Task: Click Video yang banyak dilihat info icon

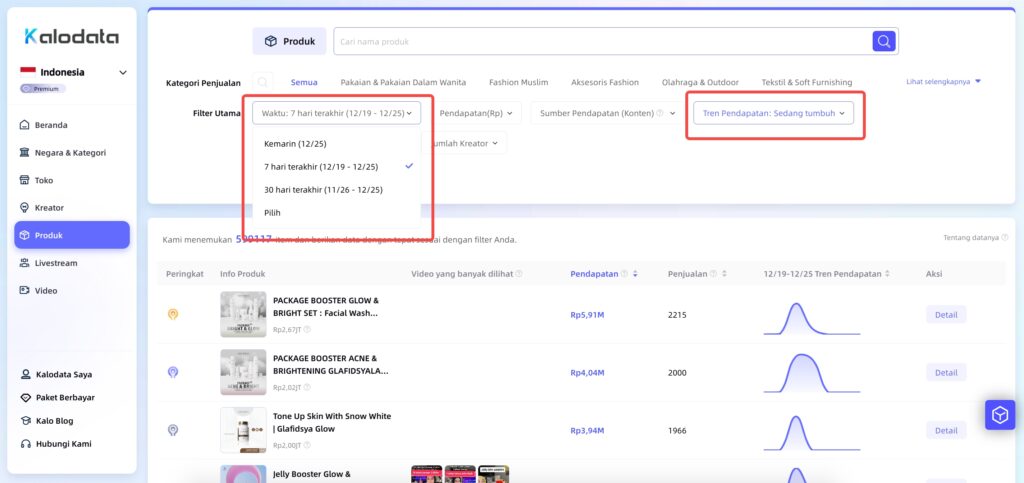Action: [519, 274]
